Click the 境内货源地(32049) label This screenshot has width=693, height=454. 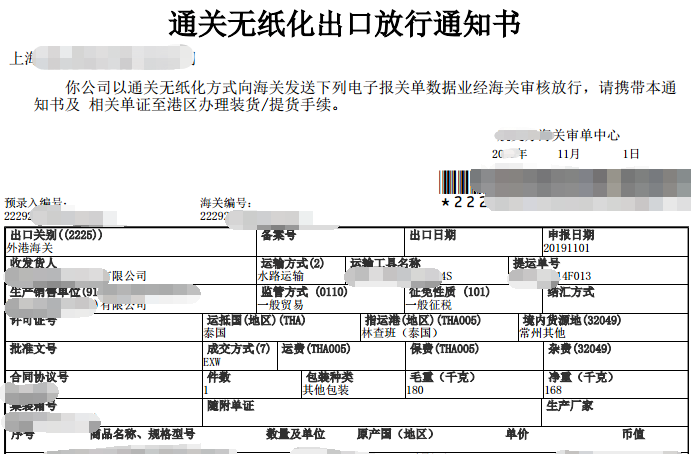572,320
